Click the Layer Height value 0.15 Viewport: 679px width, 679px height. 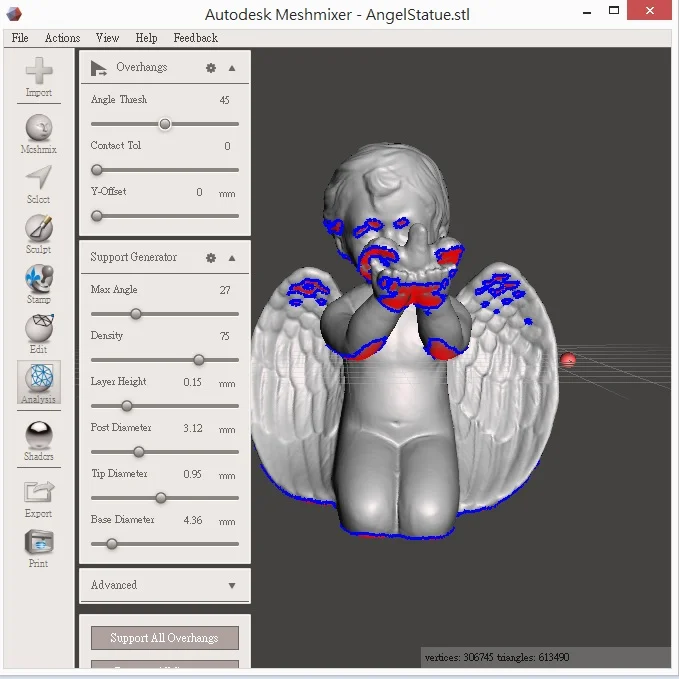coord(192,382)
